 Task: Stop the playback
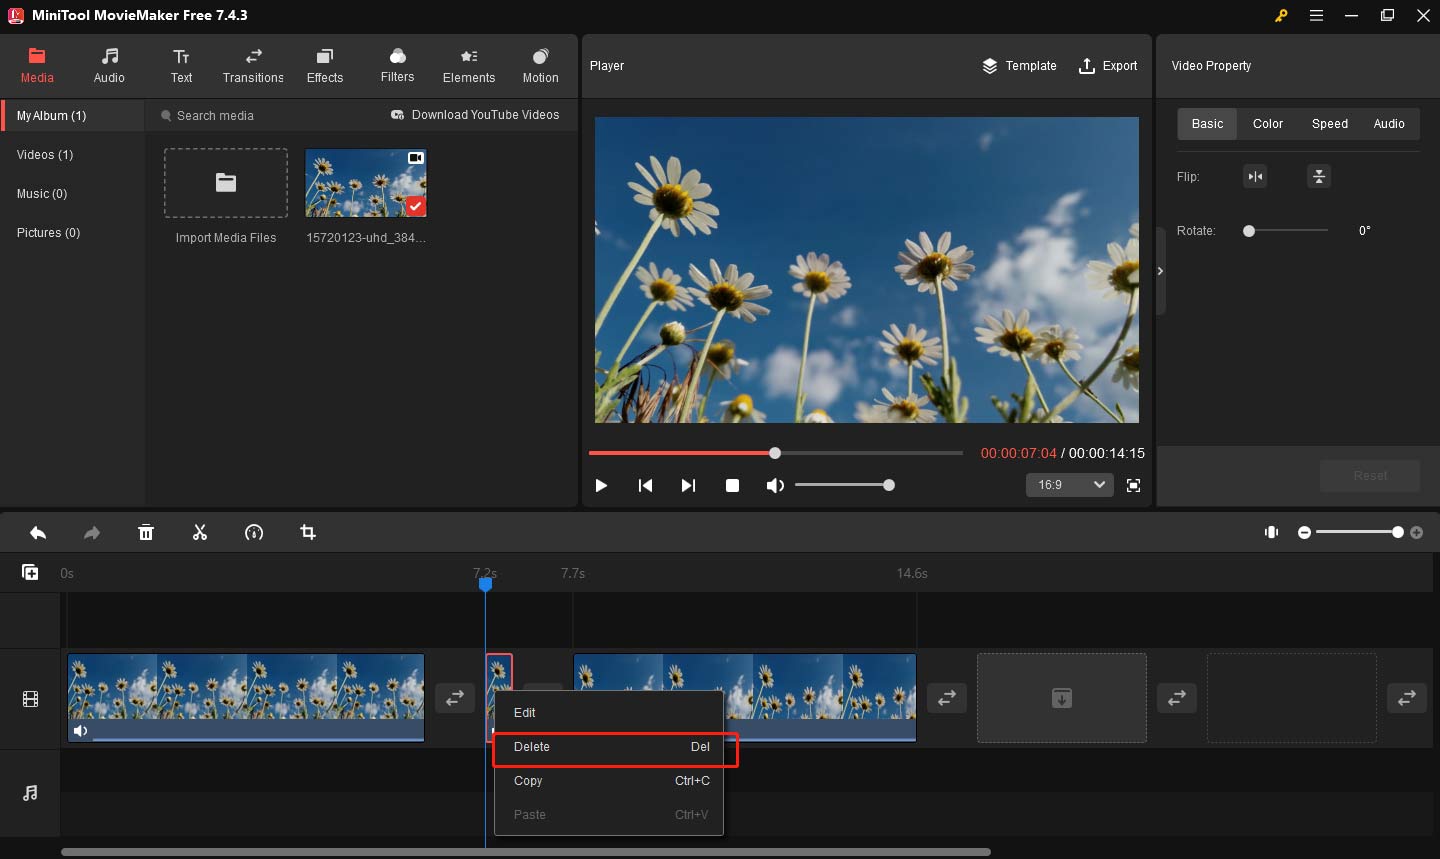(x=732, y=485)
